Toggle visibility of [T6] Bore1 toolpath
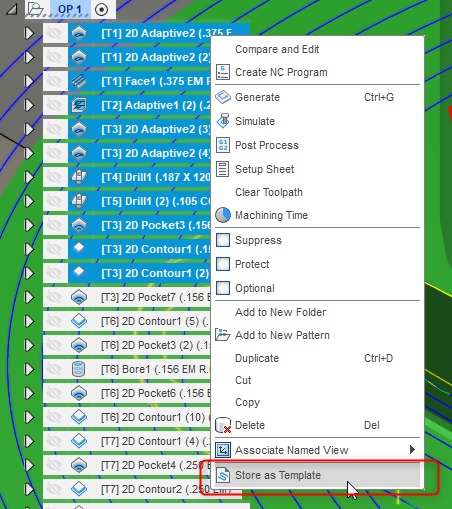Image resolution: width=452 pixels, height=509 pixels. tap(55, 369)
